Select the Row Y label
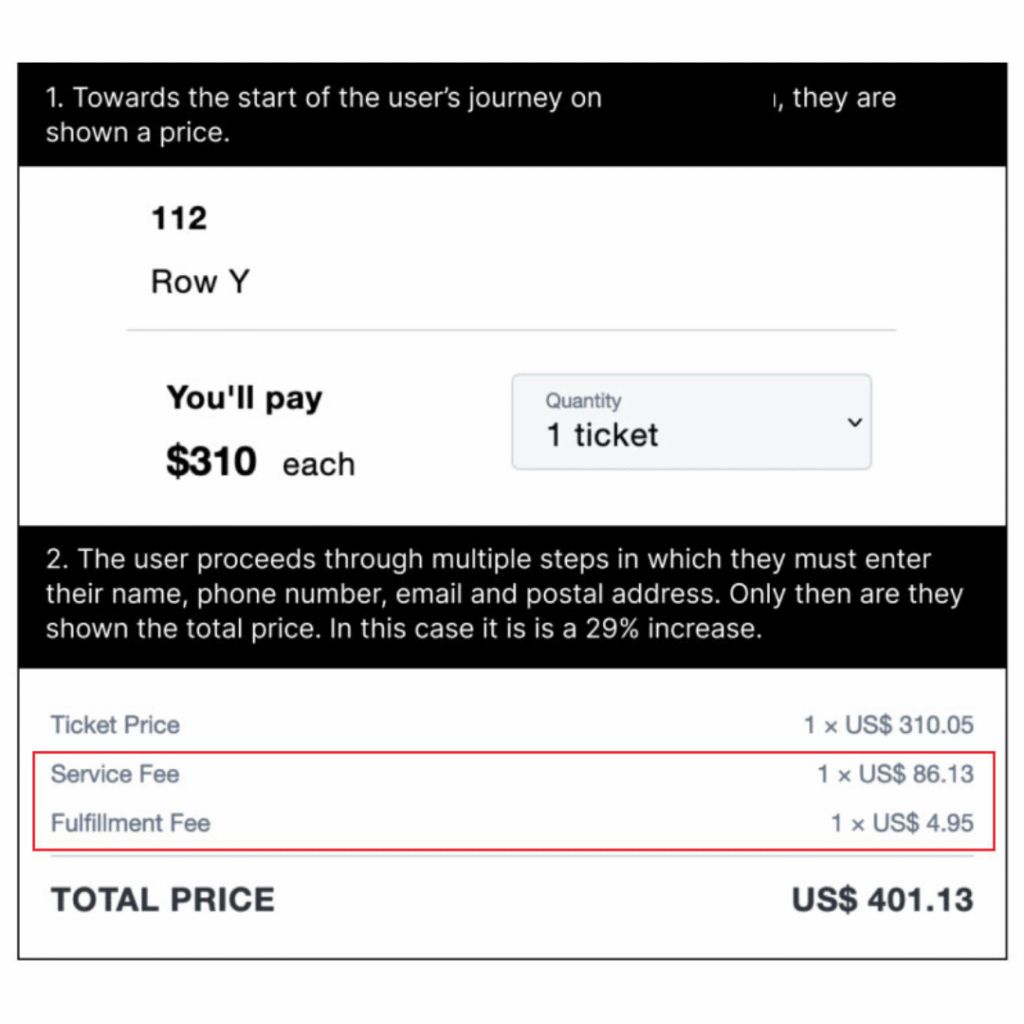Viewport: 1024px width, 1024px height. [x=200, y=281]
